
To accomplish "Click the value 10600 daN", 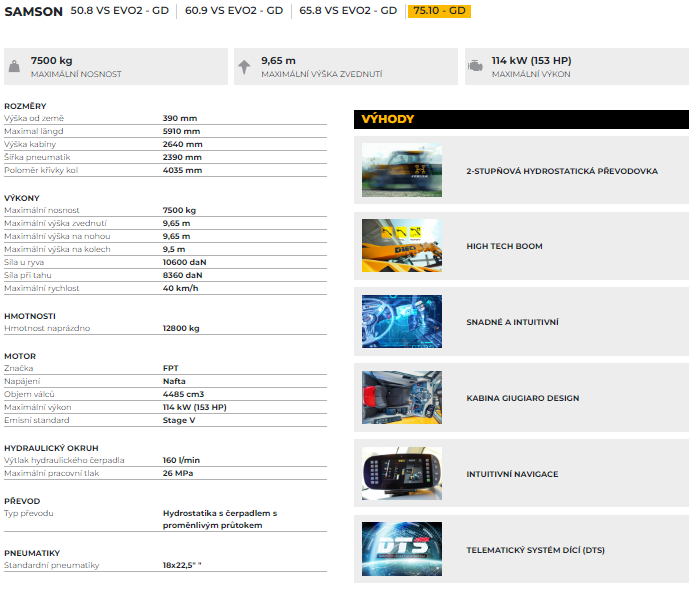I will tap(184, 262).
